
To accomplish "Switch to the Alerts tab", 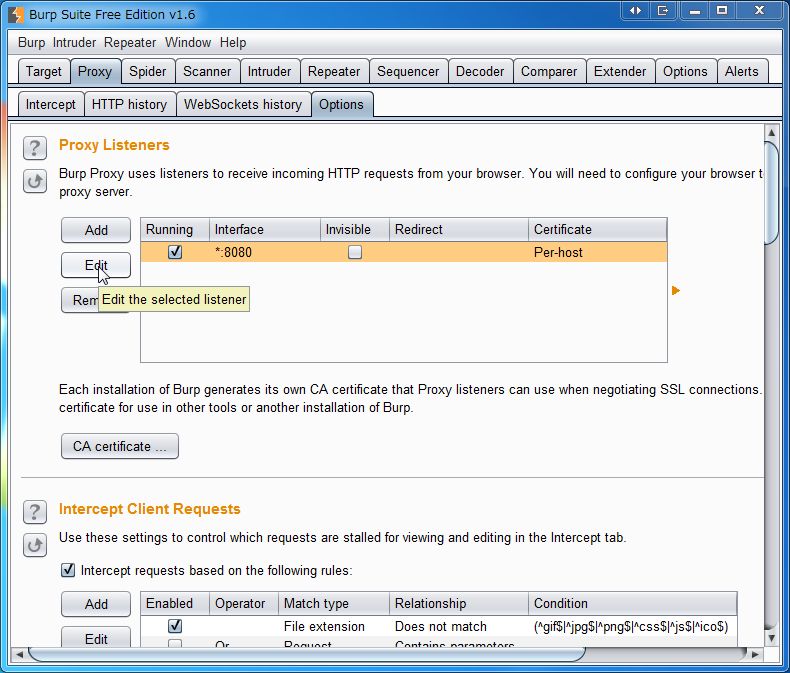I will point(742,72).
